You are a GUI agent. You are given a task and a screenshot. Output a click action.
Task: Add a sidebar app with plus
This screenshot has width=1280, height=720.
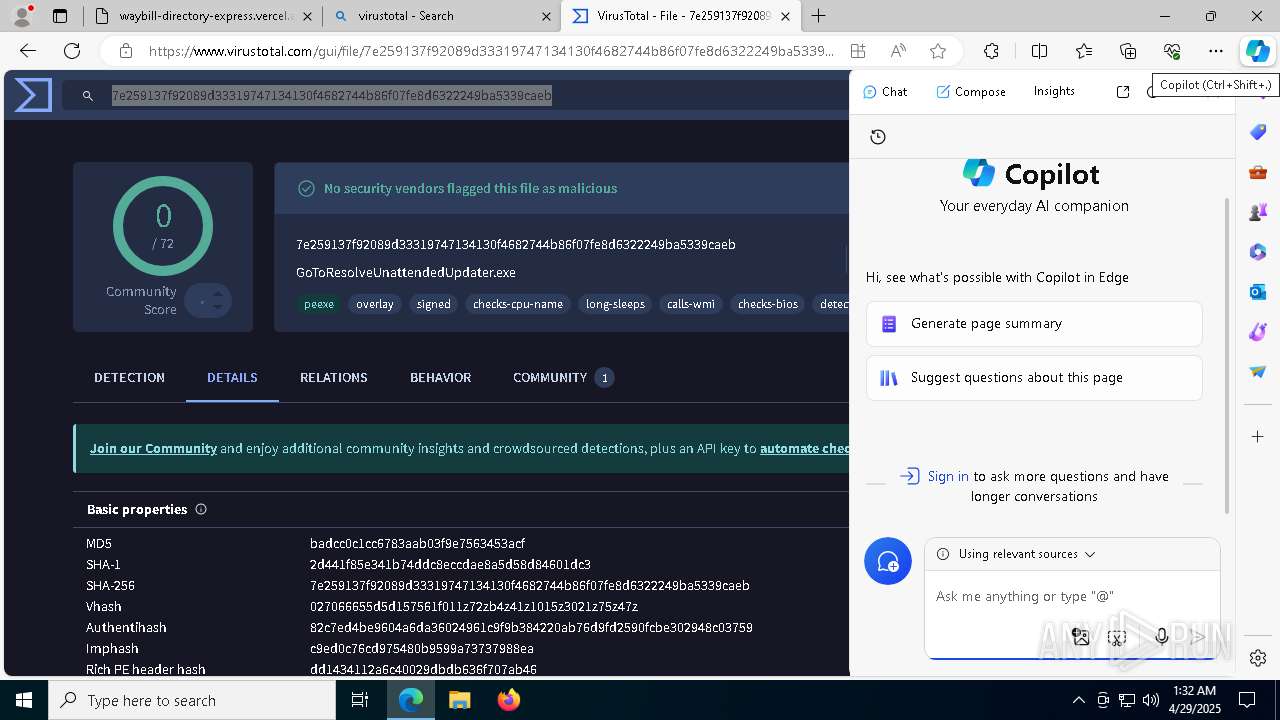1258,437
